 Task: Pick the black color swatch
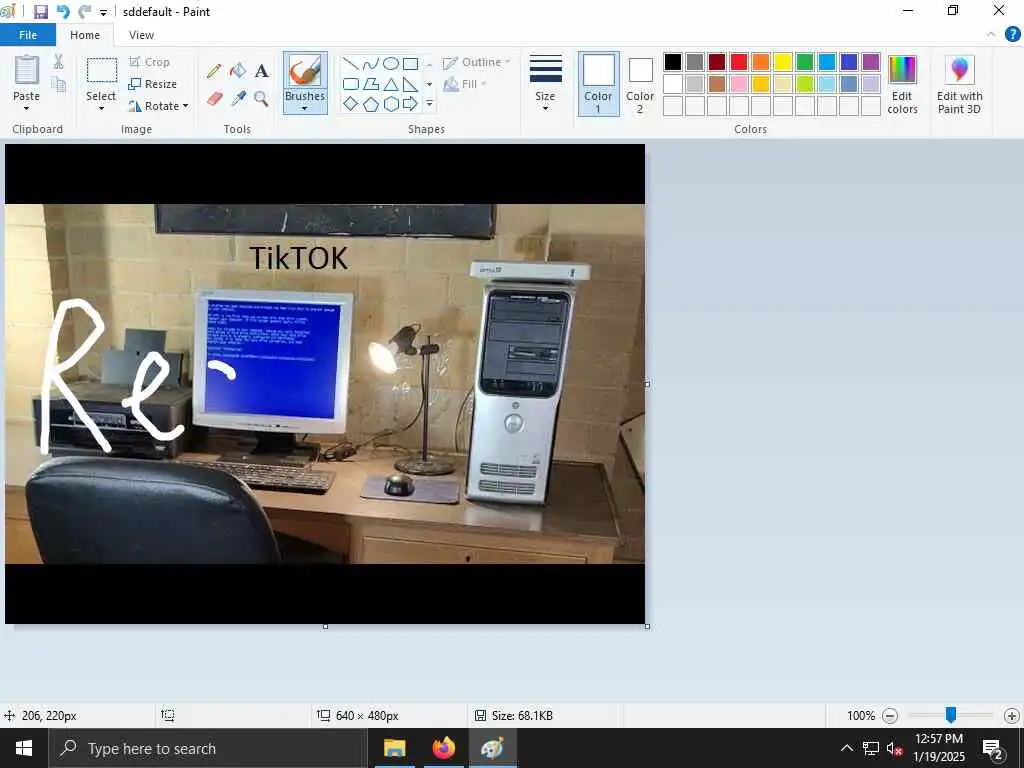tap(673, 62)
